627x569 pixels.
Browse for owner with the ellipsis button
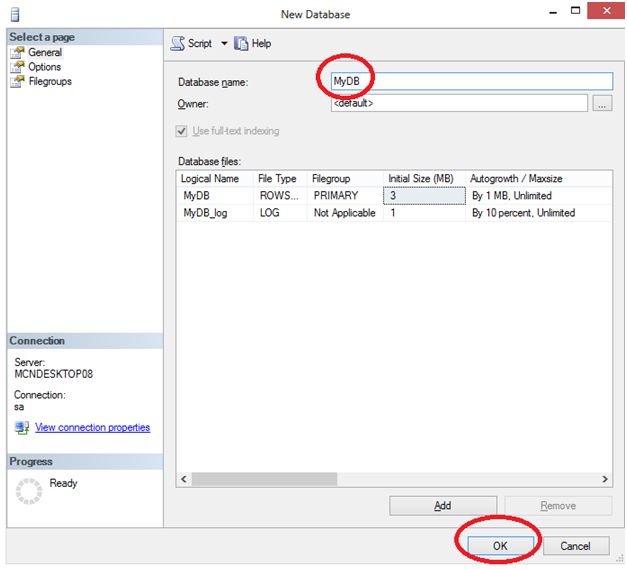point(602,103)
